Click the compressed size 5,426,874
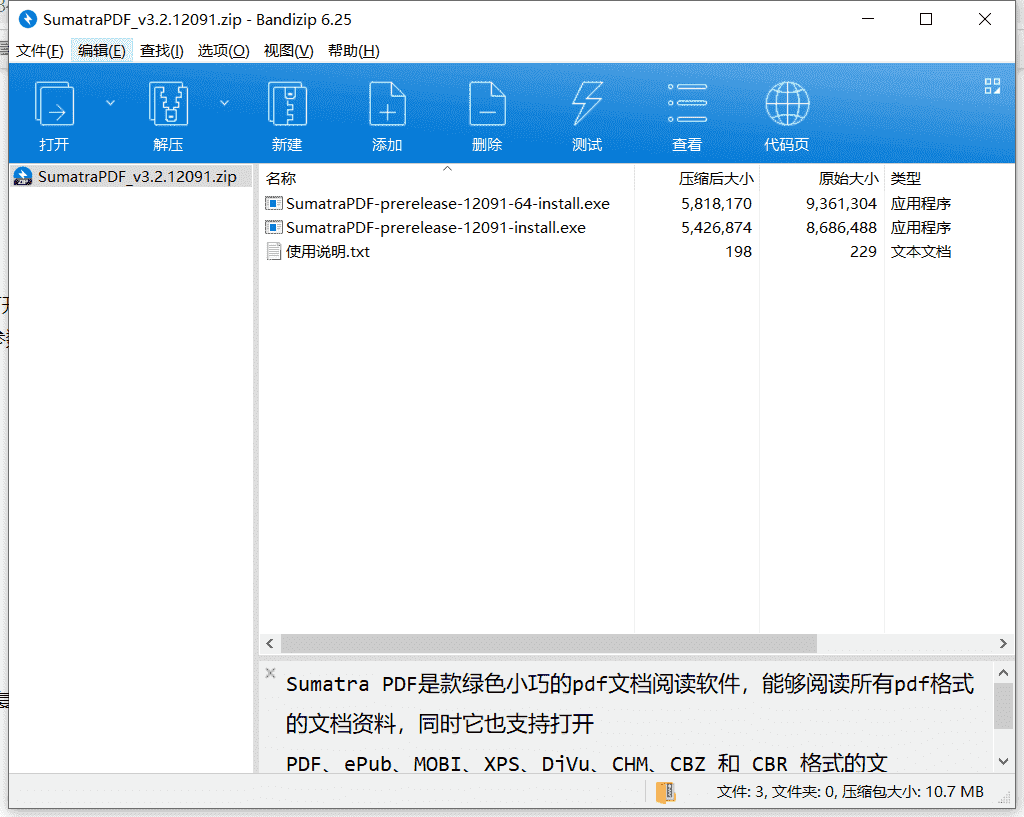This screenshot has width=1024, height=817. pos(716,227)
